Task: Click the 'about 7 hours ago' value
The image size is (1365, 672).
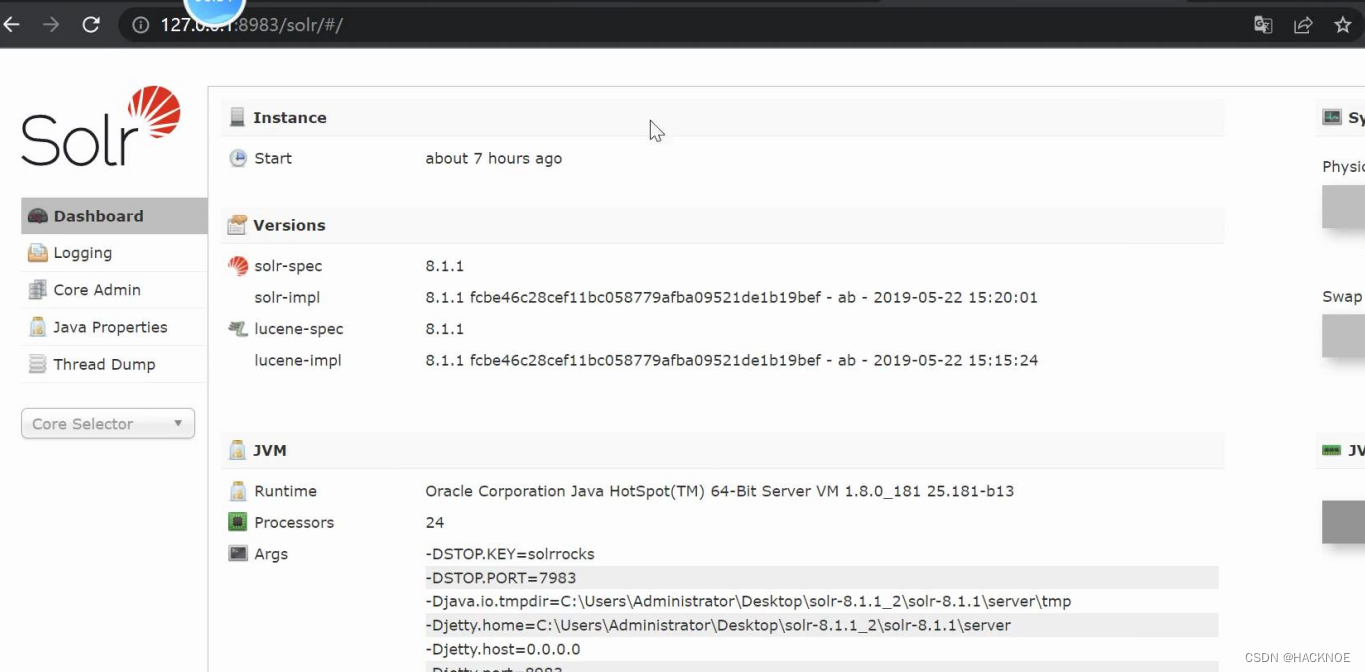Action: pos(494,158)
